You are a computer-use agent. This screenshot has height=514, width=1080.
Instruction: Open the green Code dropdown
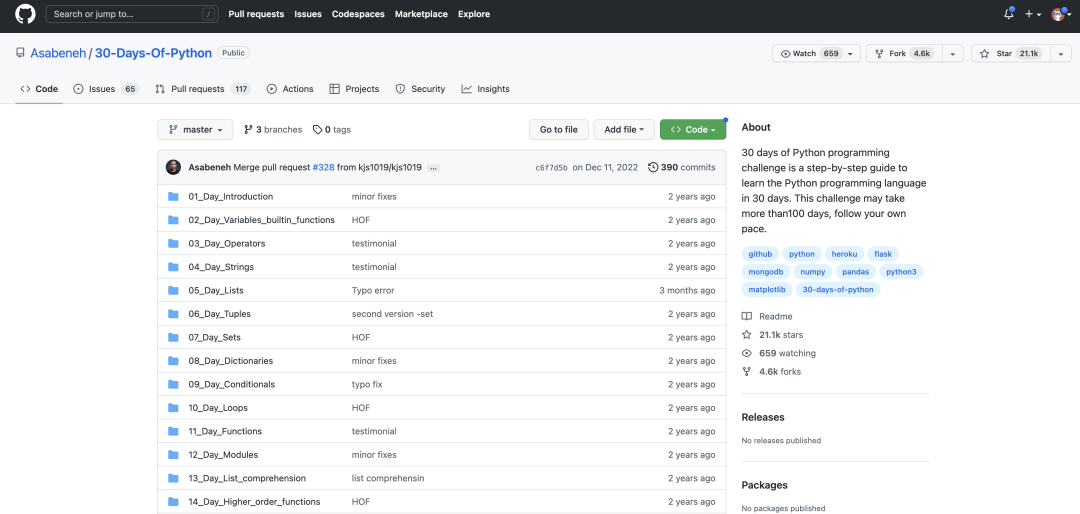692,130
